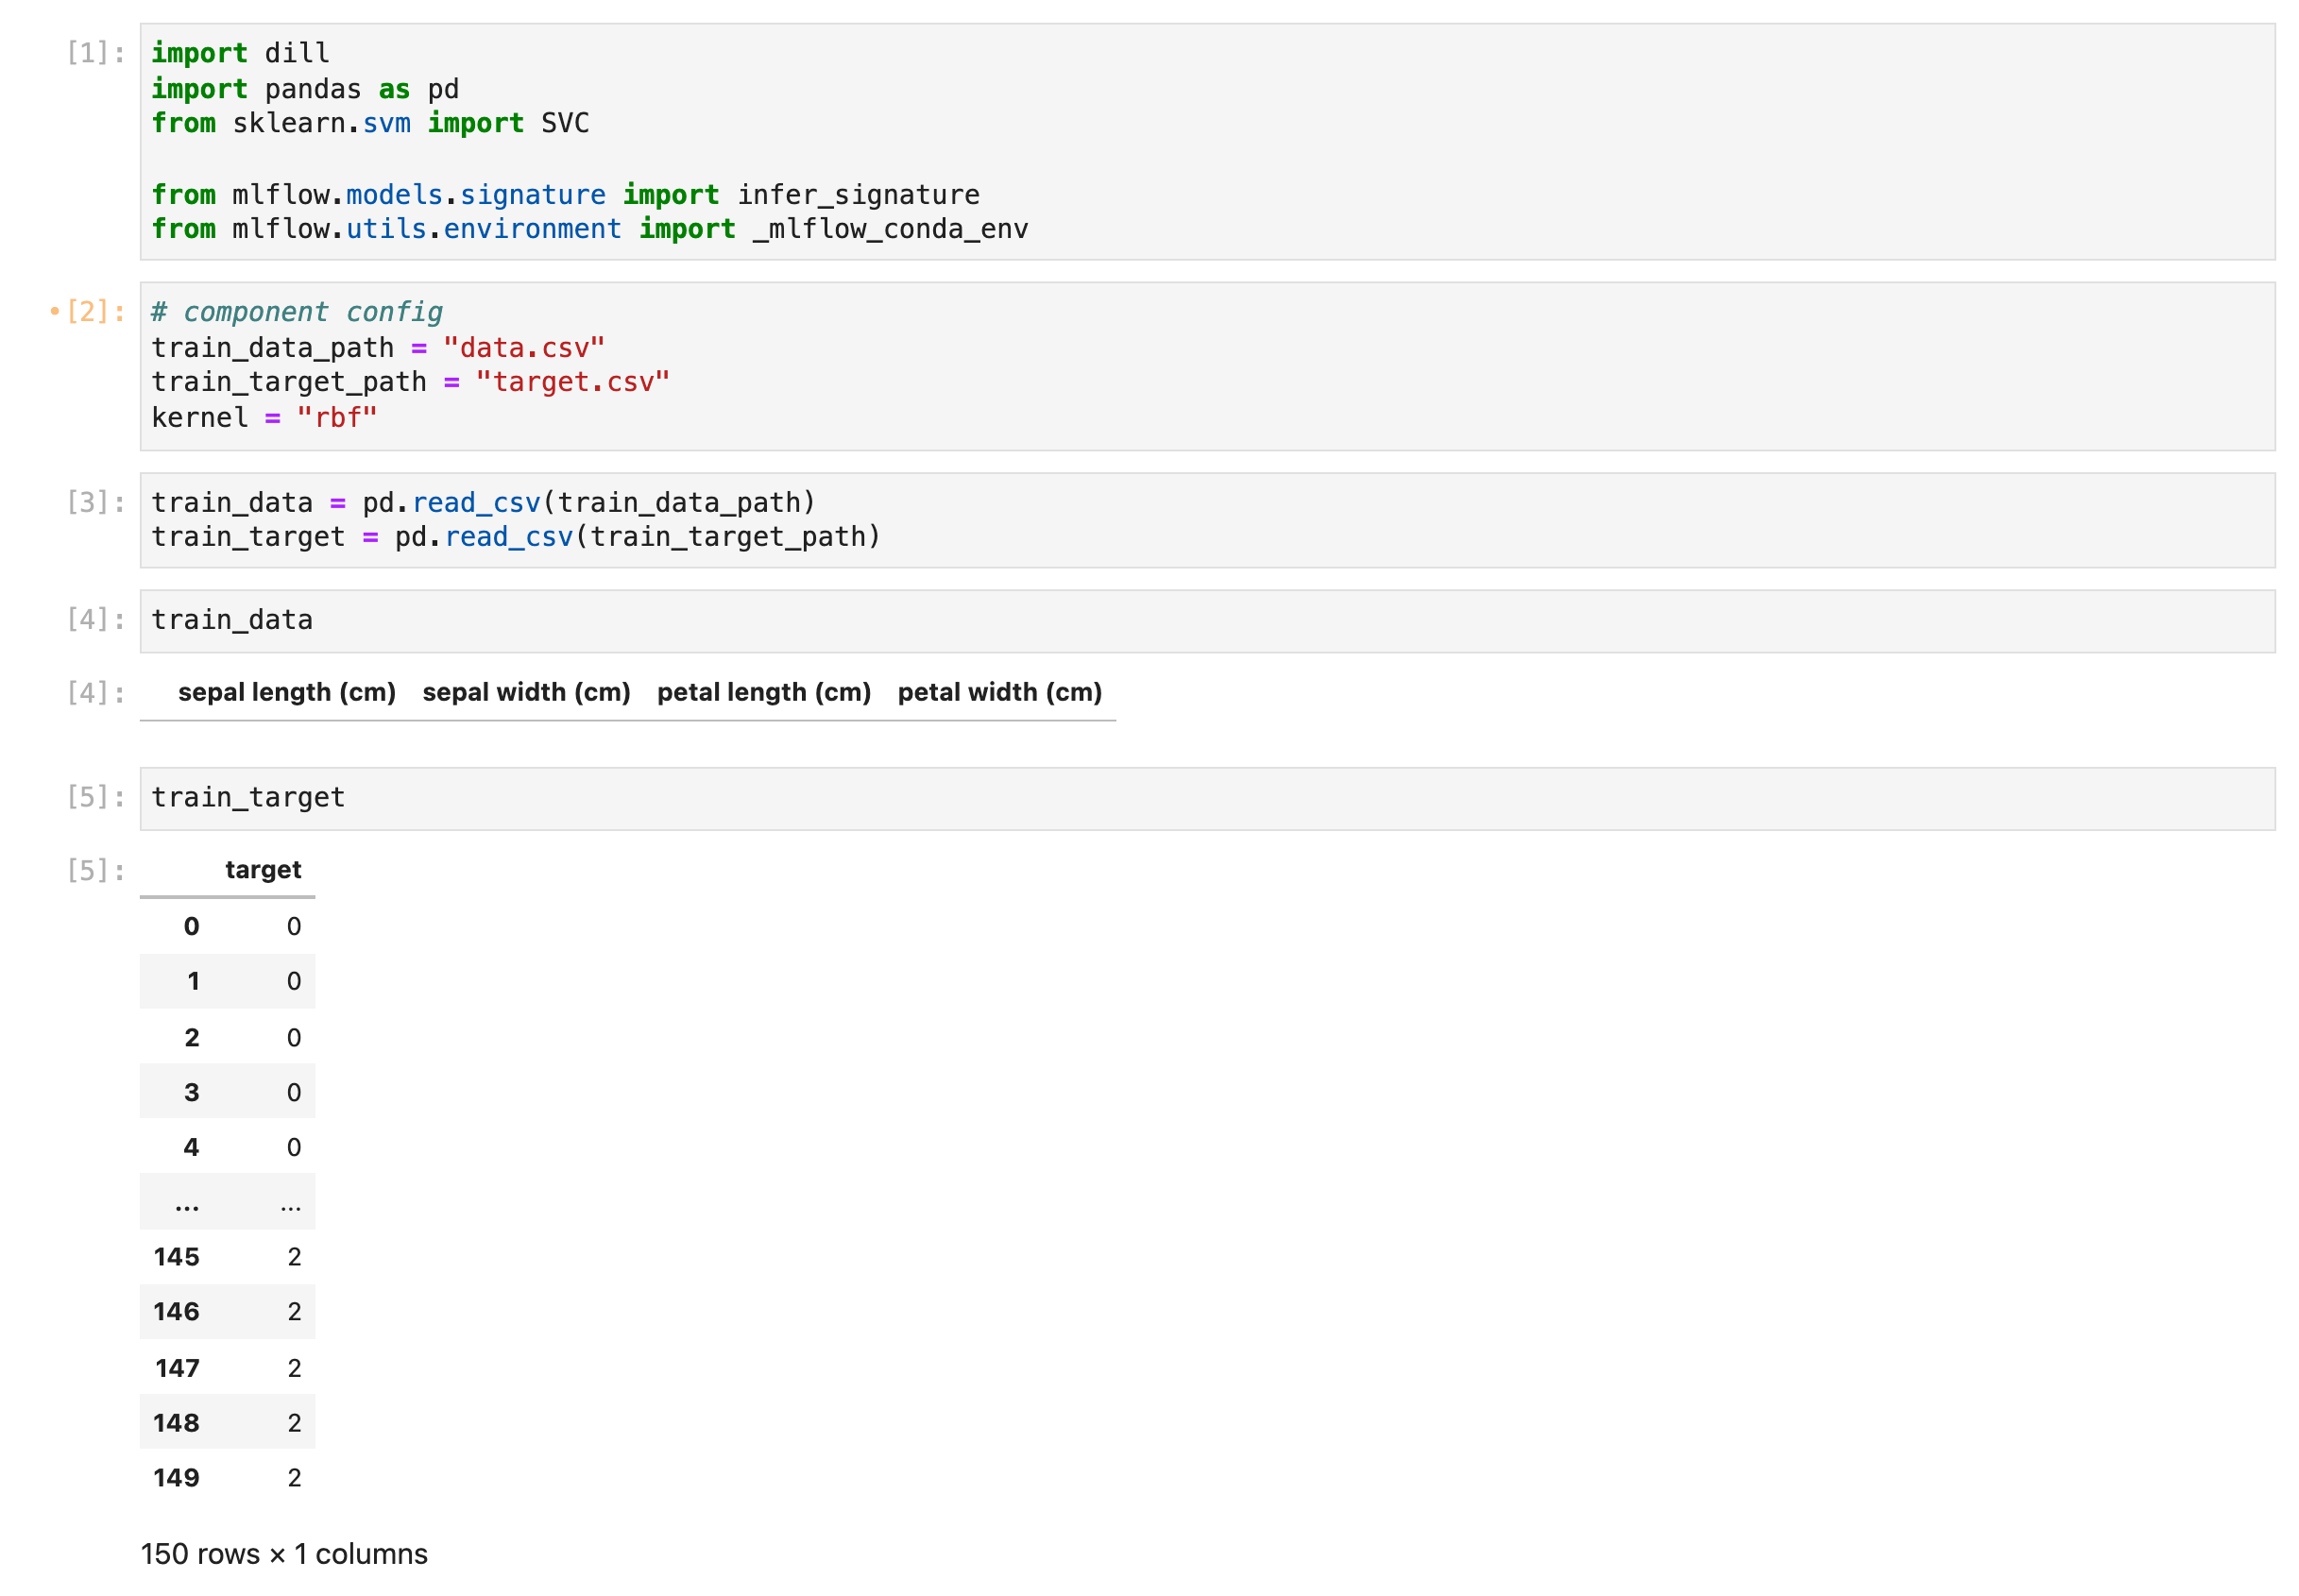Click row index 0 in target table
This screenshot has width=2299, height=1596.
click(191, 926)
